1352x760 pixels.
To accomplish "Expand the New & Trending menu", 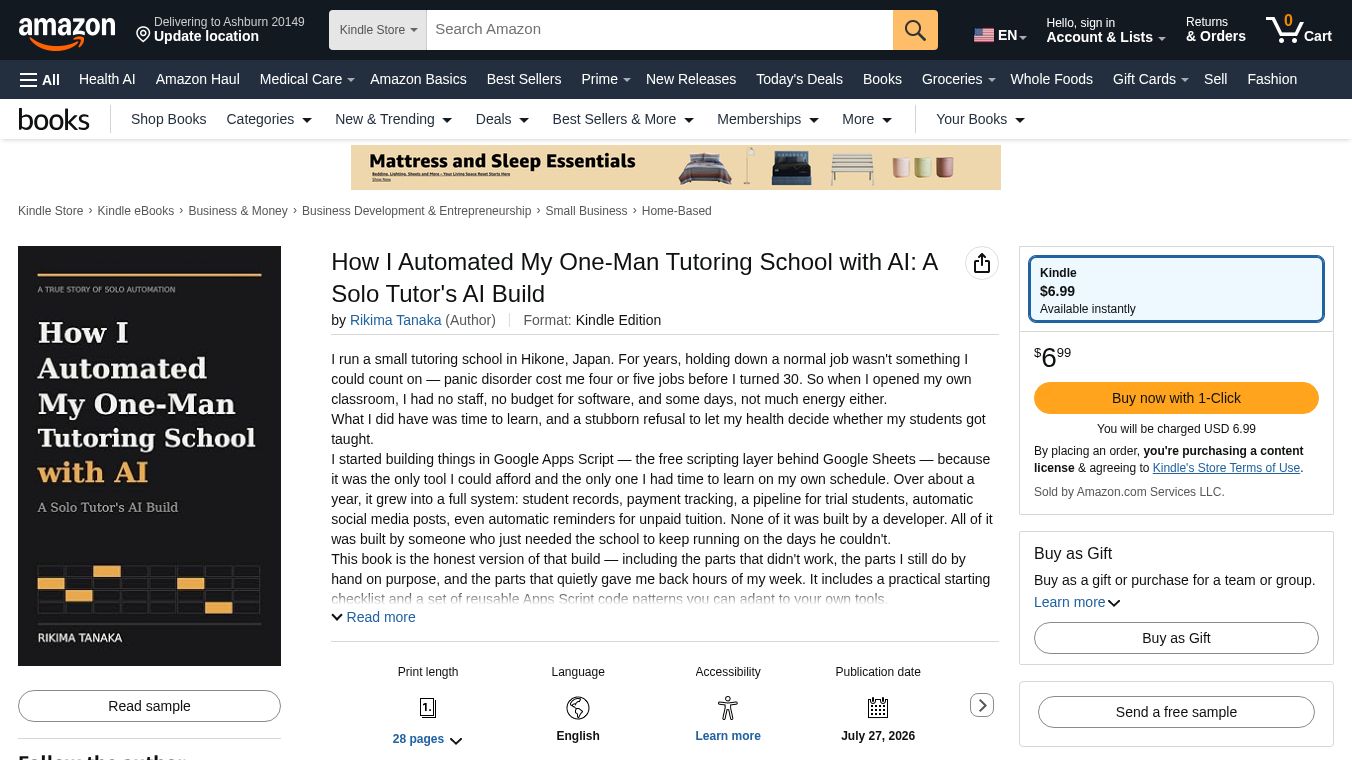I will click(394, 119).
